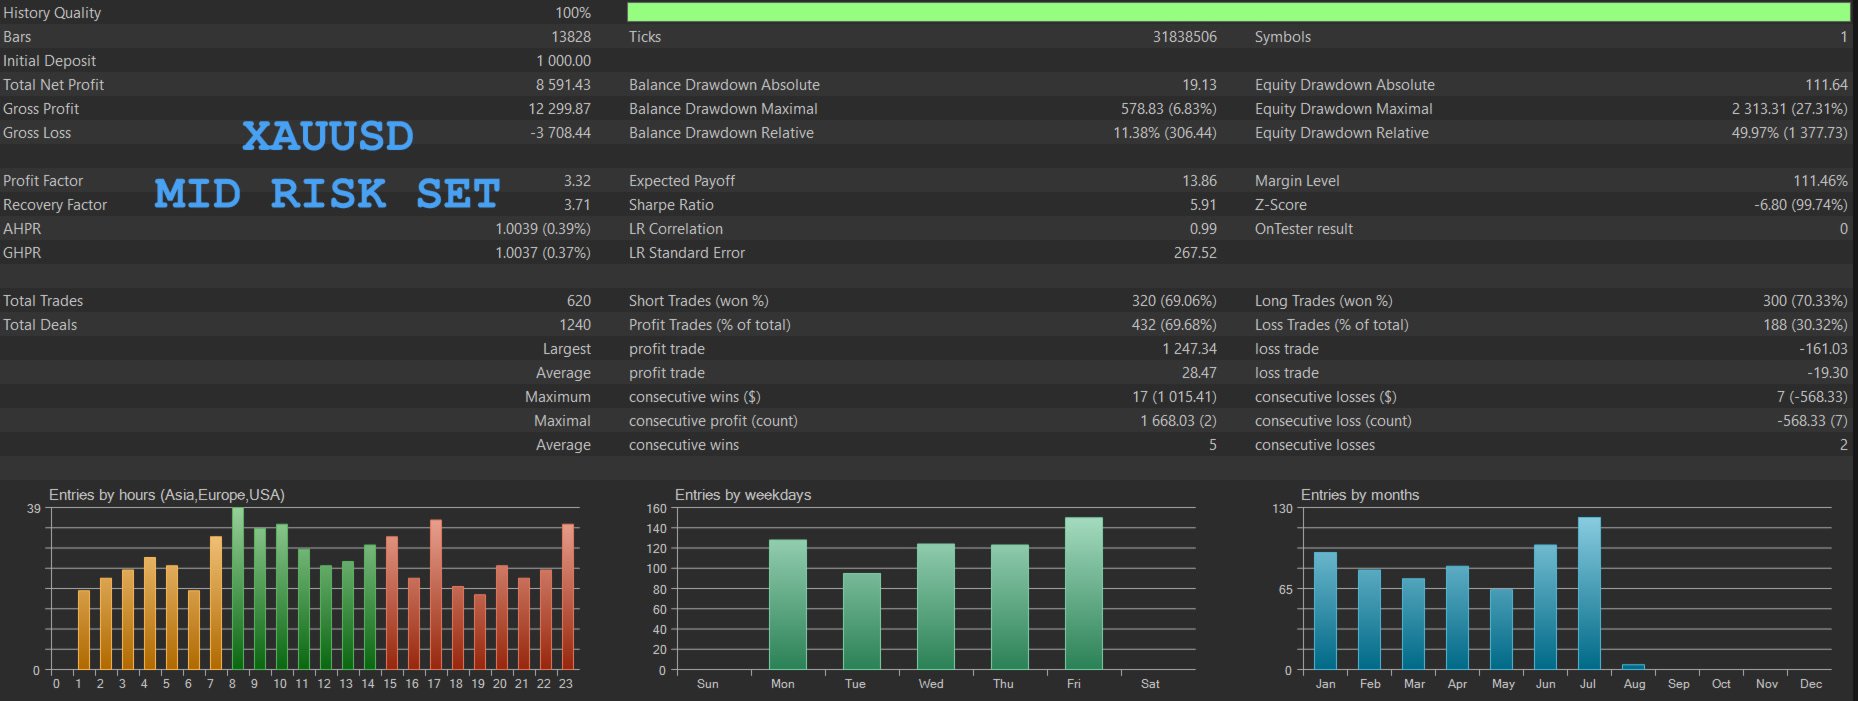Select the consecutive wins value 17 (1 015.41)

1175,397
